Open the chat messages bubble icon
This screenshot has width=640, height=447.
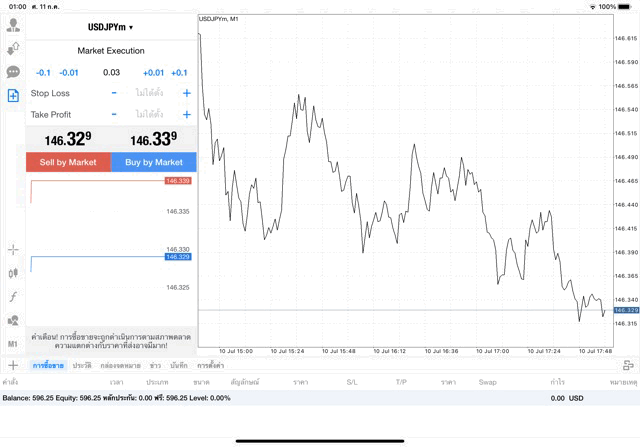(13, 72)
